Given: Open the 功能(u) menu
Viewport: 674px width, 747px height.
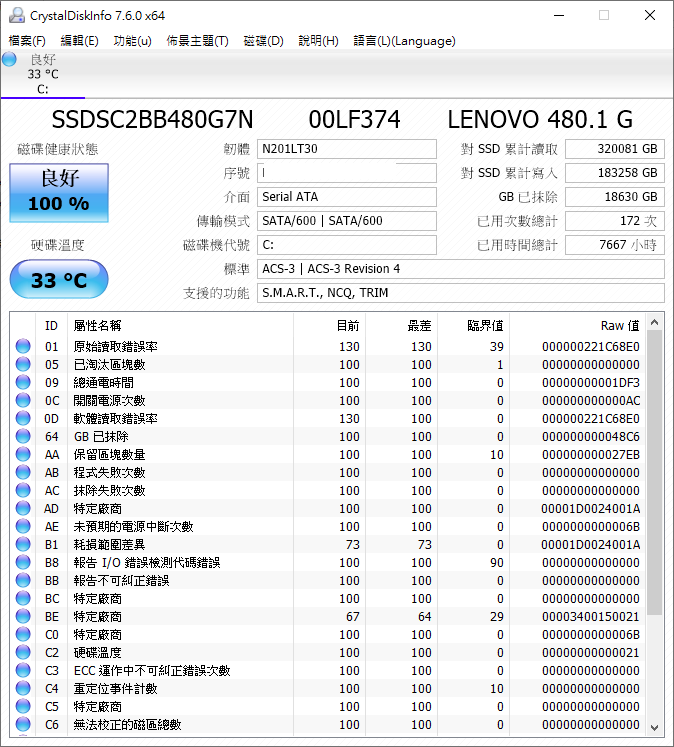Looking at the screenshot, I should 132,41.
